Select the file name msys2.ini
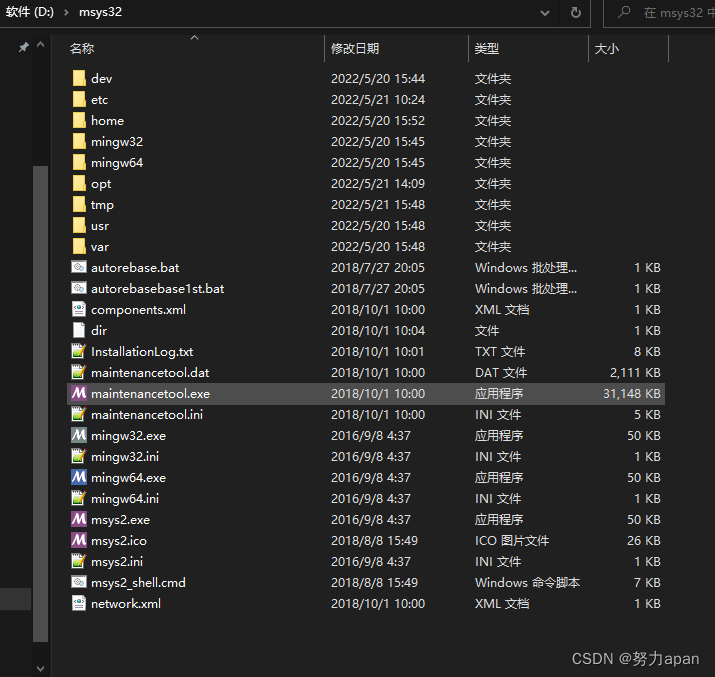 (x=117, y=562)
